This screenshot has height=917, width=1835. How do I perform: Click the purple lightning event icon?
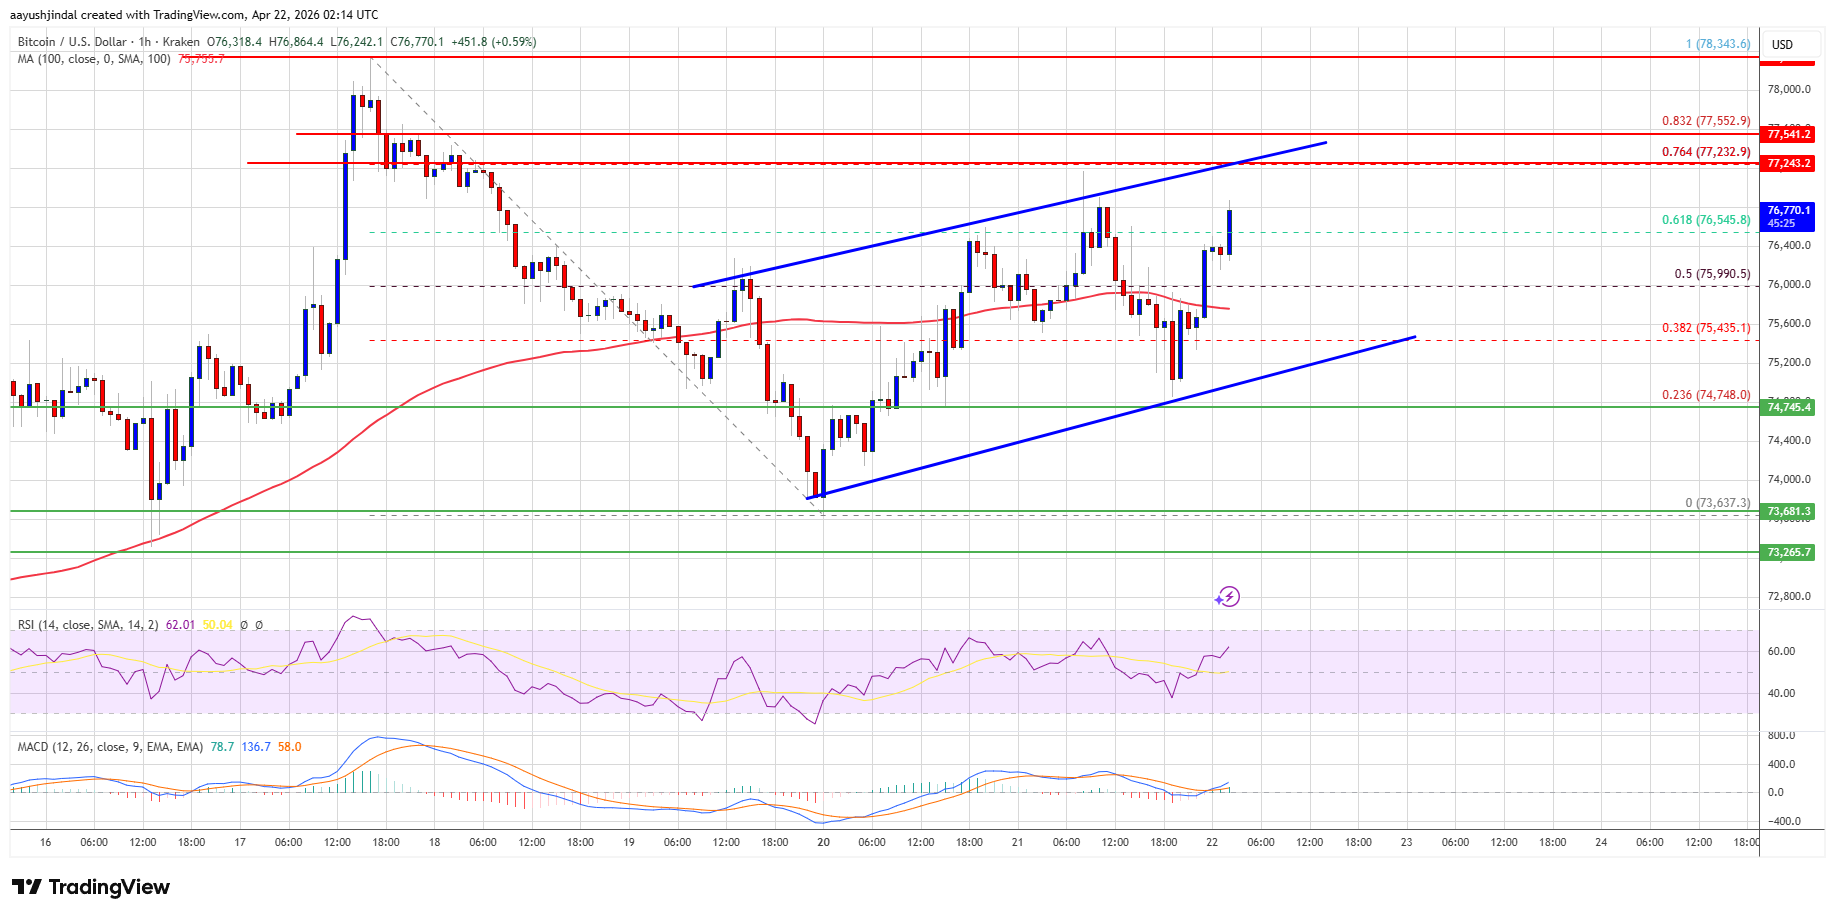(x=1228, y=597)
